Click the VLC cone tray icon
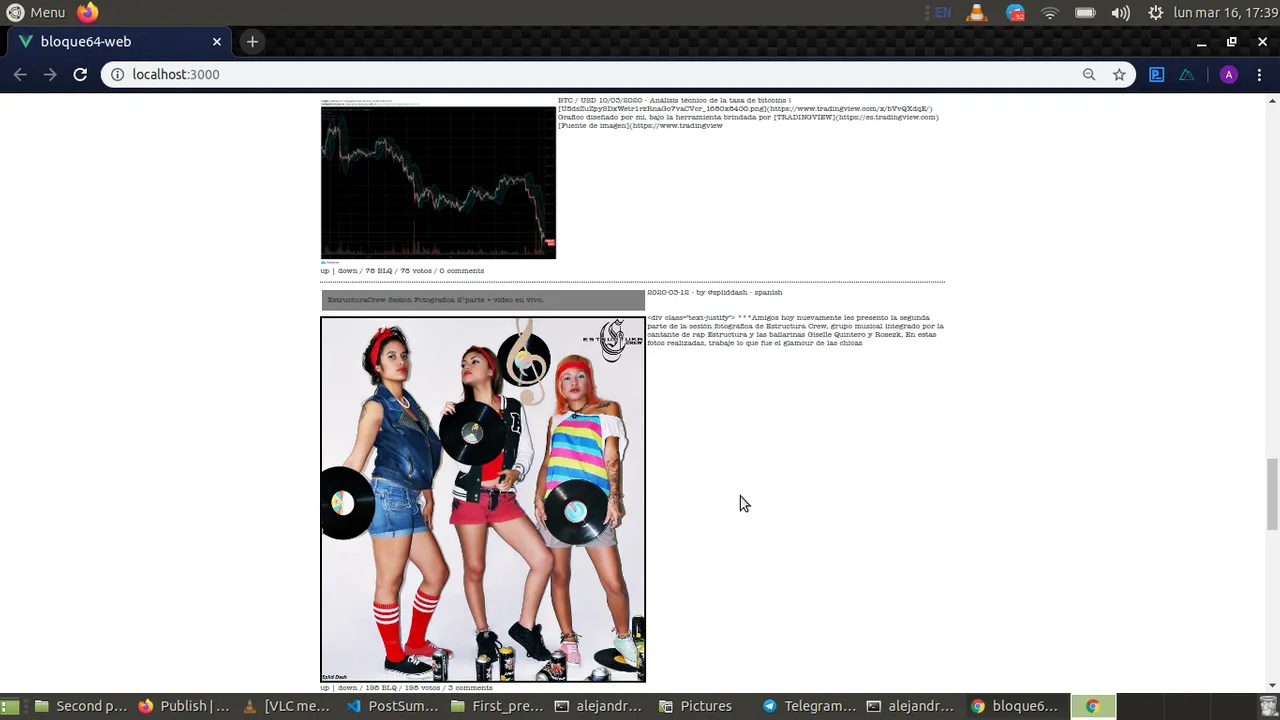Viewport: 1280px width, 720px height. 977,13
